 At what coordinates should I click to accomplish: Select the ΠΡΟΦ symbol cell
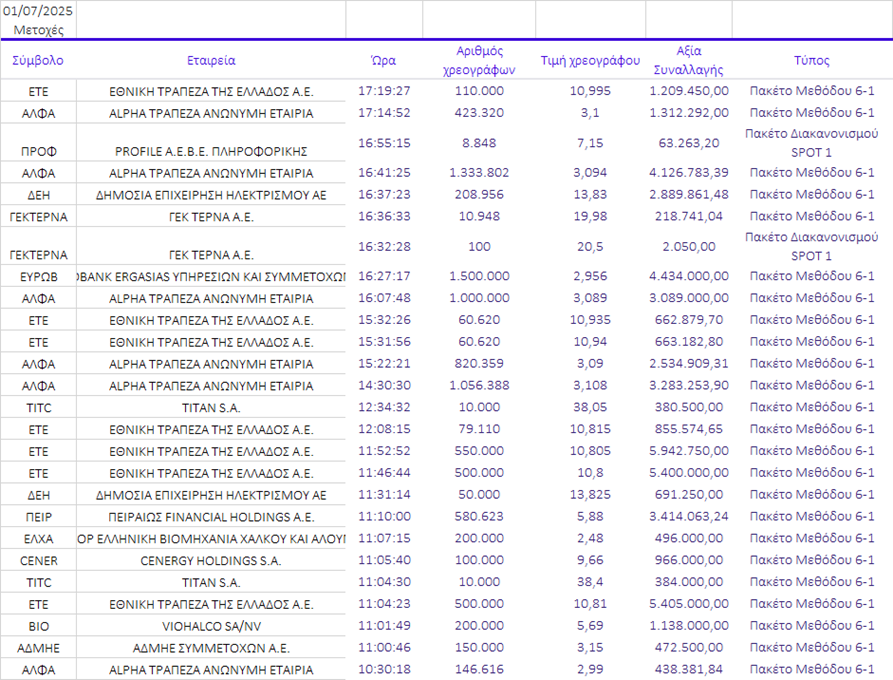click(38, 151)
